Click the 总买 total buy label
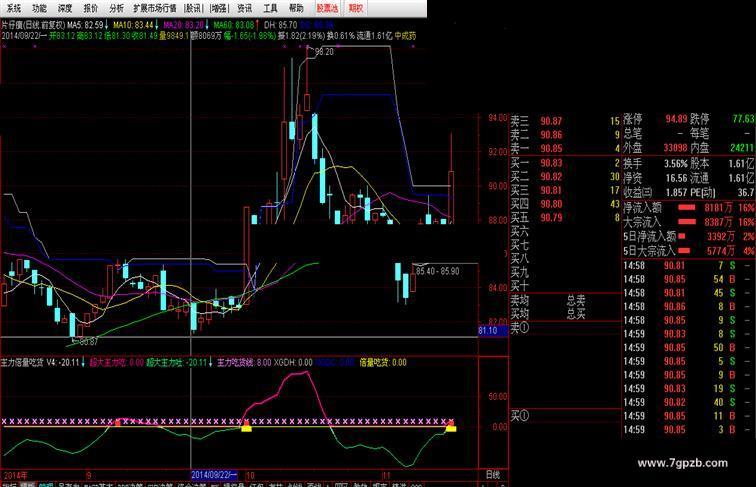 click(x=576, y=314)
